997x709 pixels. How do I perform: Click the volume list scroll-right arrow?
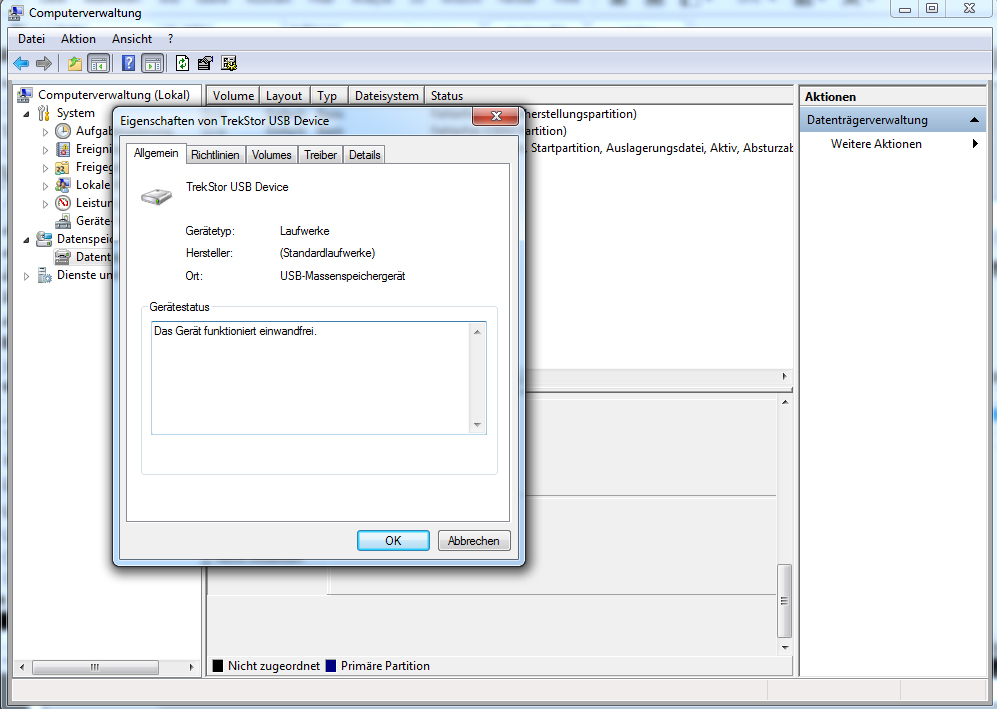[x=785, y=376]
